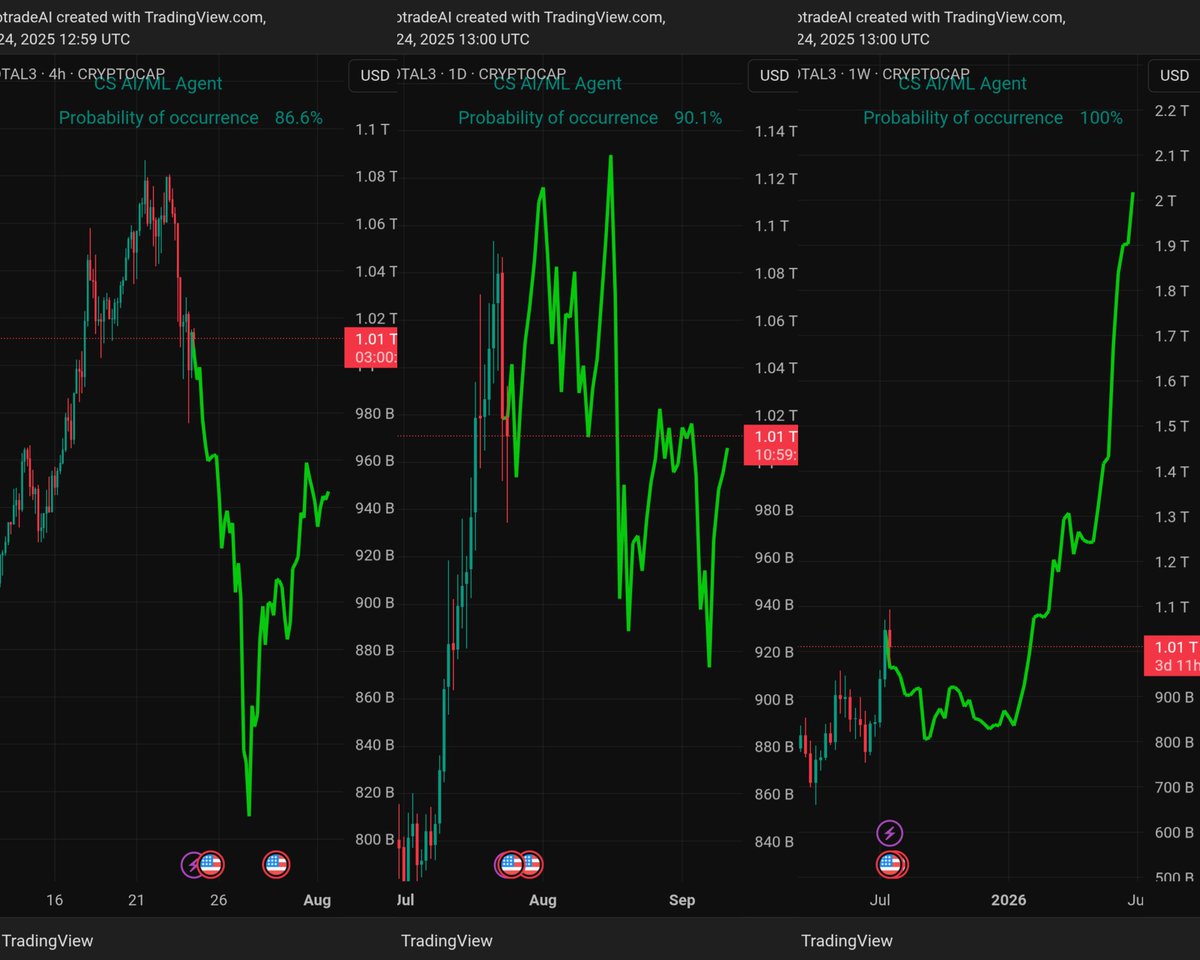This screenshot has width=1200, height=960.
Task: Click the red 1.01 T price label on the daily chart
Action: point(770,444)
